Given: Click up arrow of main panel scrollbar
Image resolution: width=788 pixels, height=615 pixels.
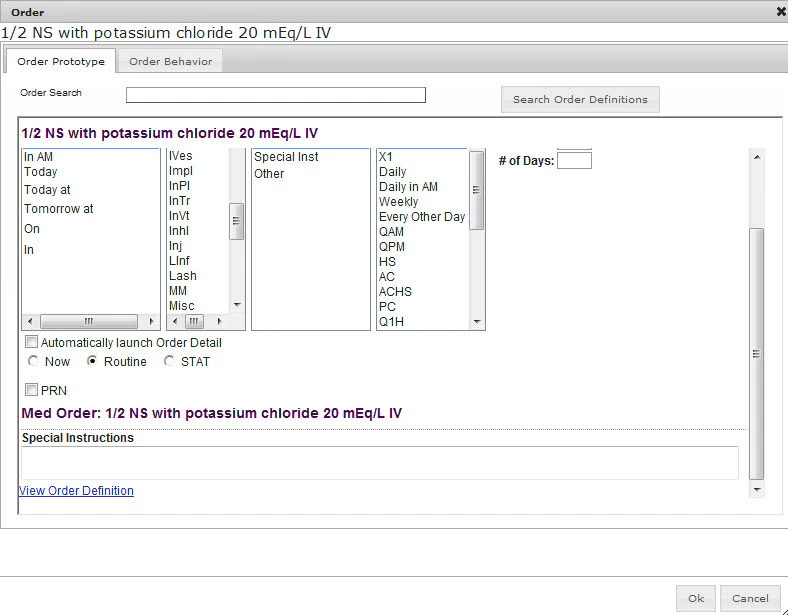Looking at the screenshot, I should (757, 157).
